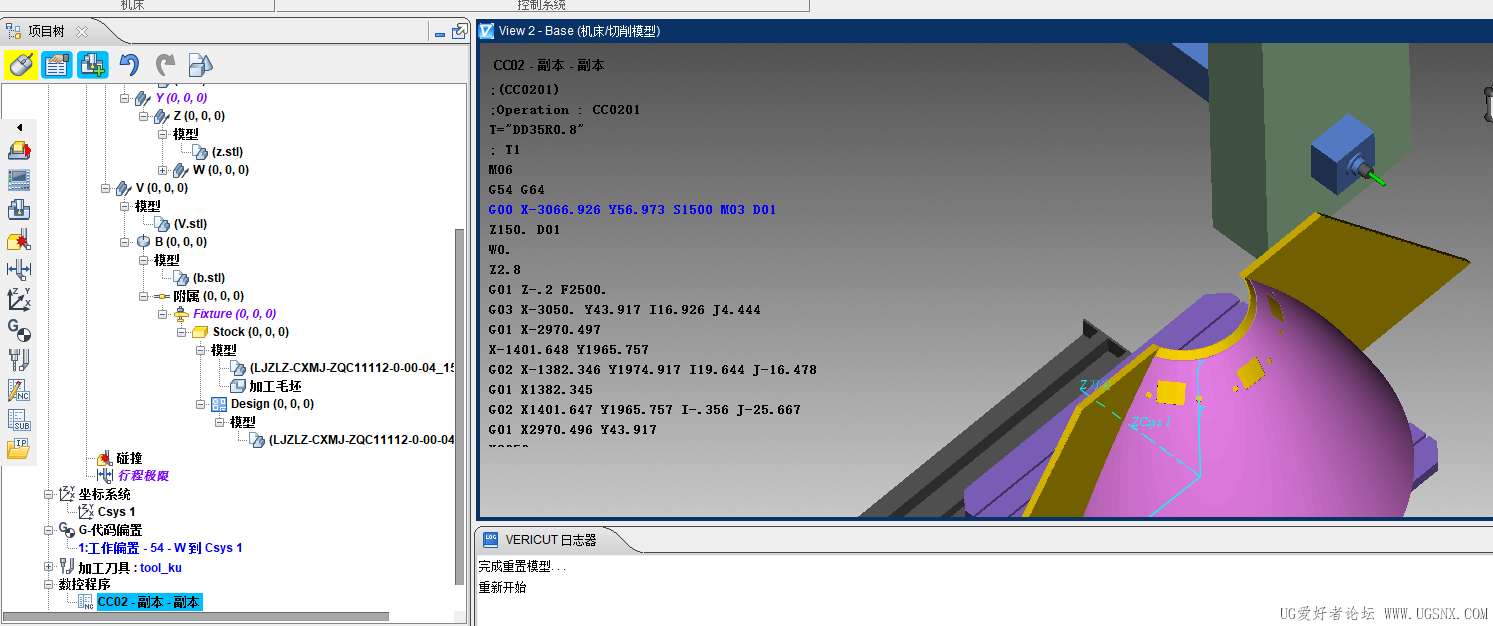Collapse the Z (0, 0, 0) node

(x=144, y=116)
